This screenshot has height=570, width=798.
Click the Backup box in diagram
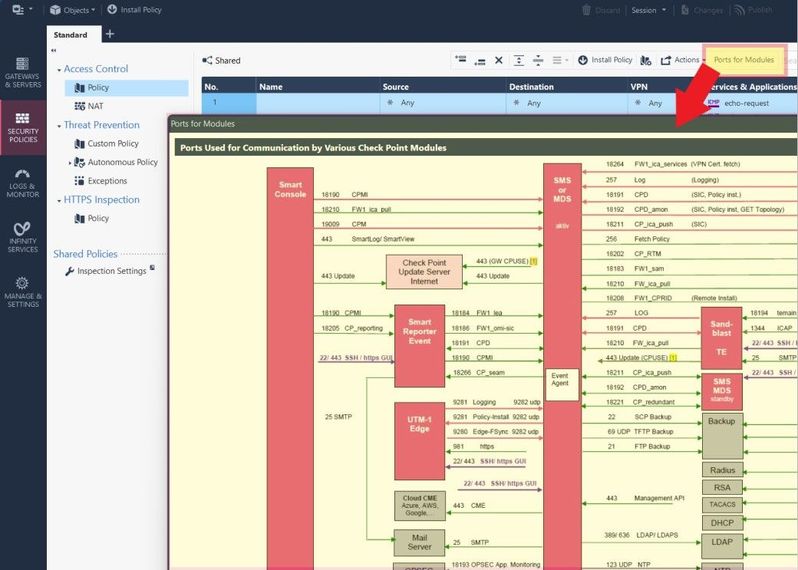pyautogui.click(x=722, y=436)
